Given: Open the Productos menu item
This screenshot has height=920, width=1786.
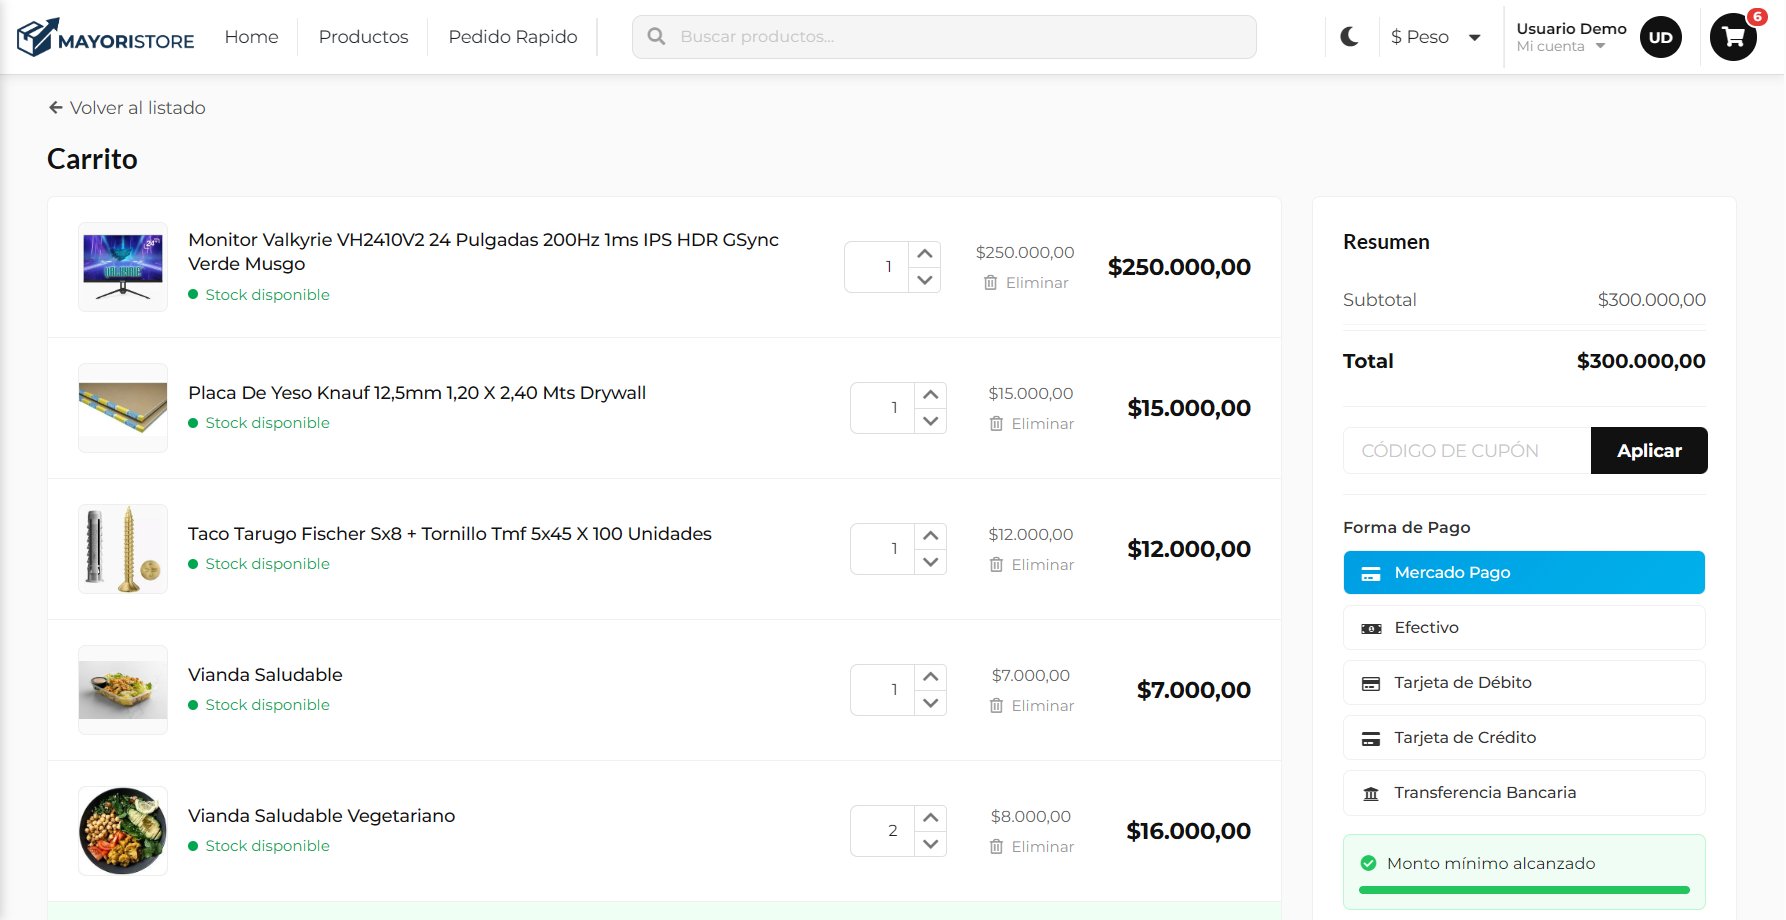Looking at the screenshot, I should click(x=363, y=37).
